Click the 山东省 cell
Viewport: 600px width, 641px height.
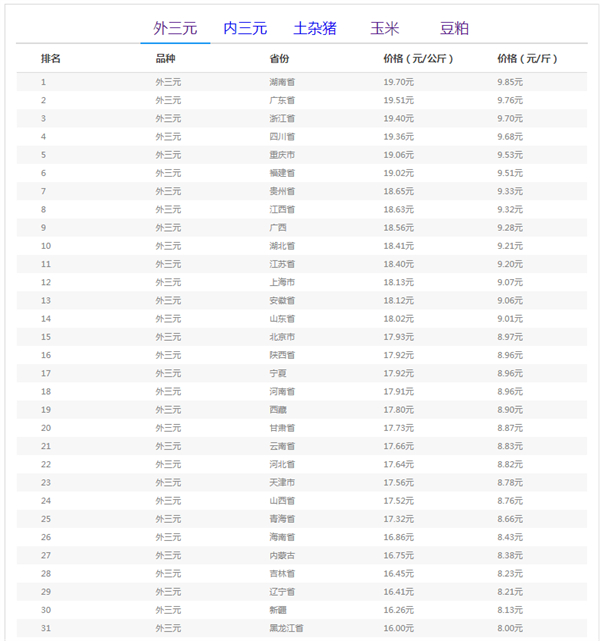pos(282,318)
